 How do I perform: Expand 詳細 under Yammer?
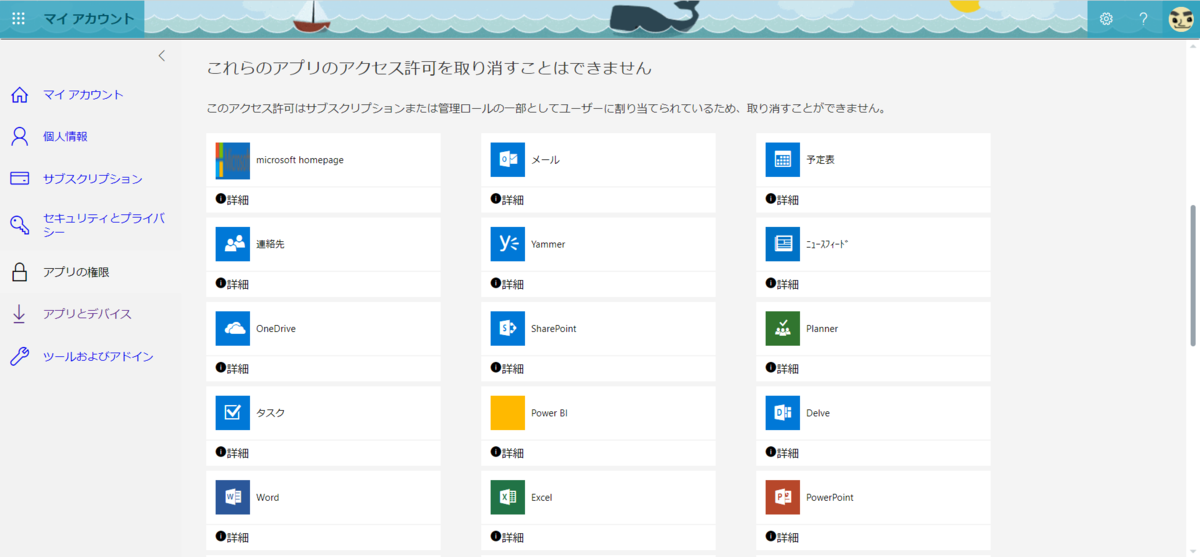508,284
